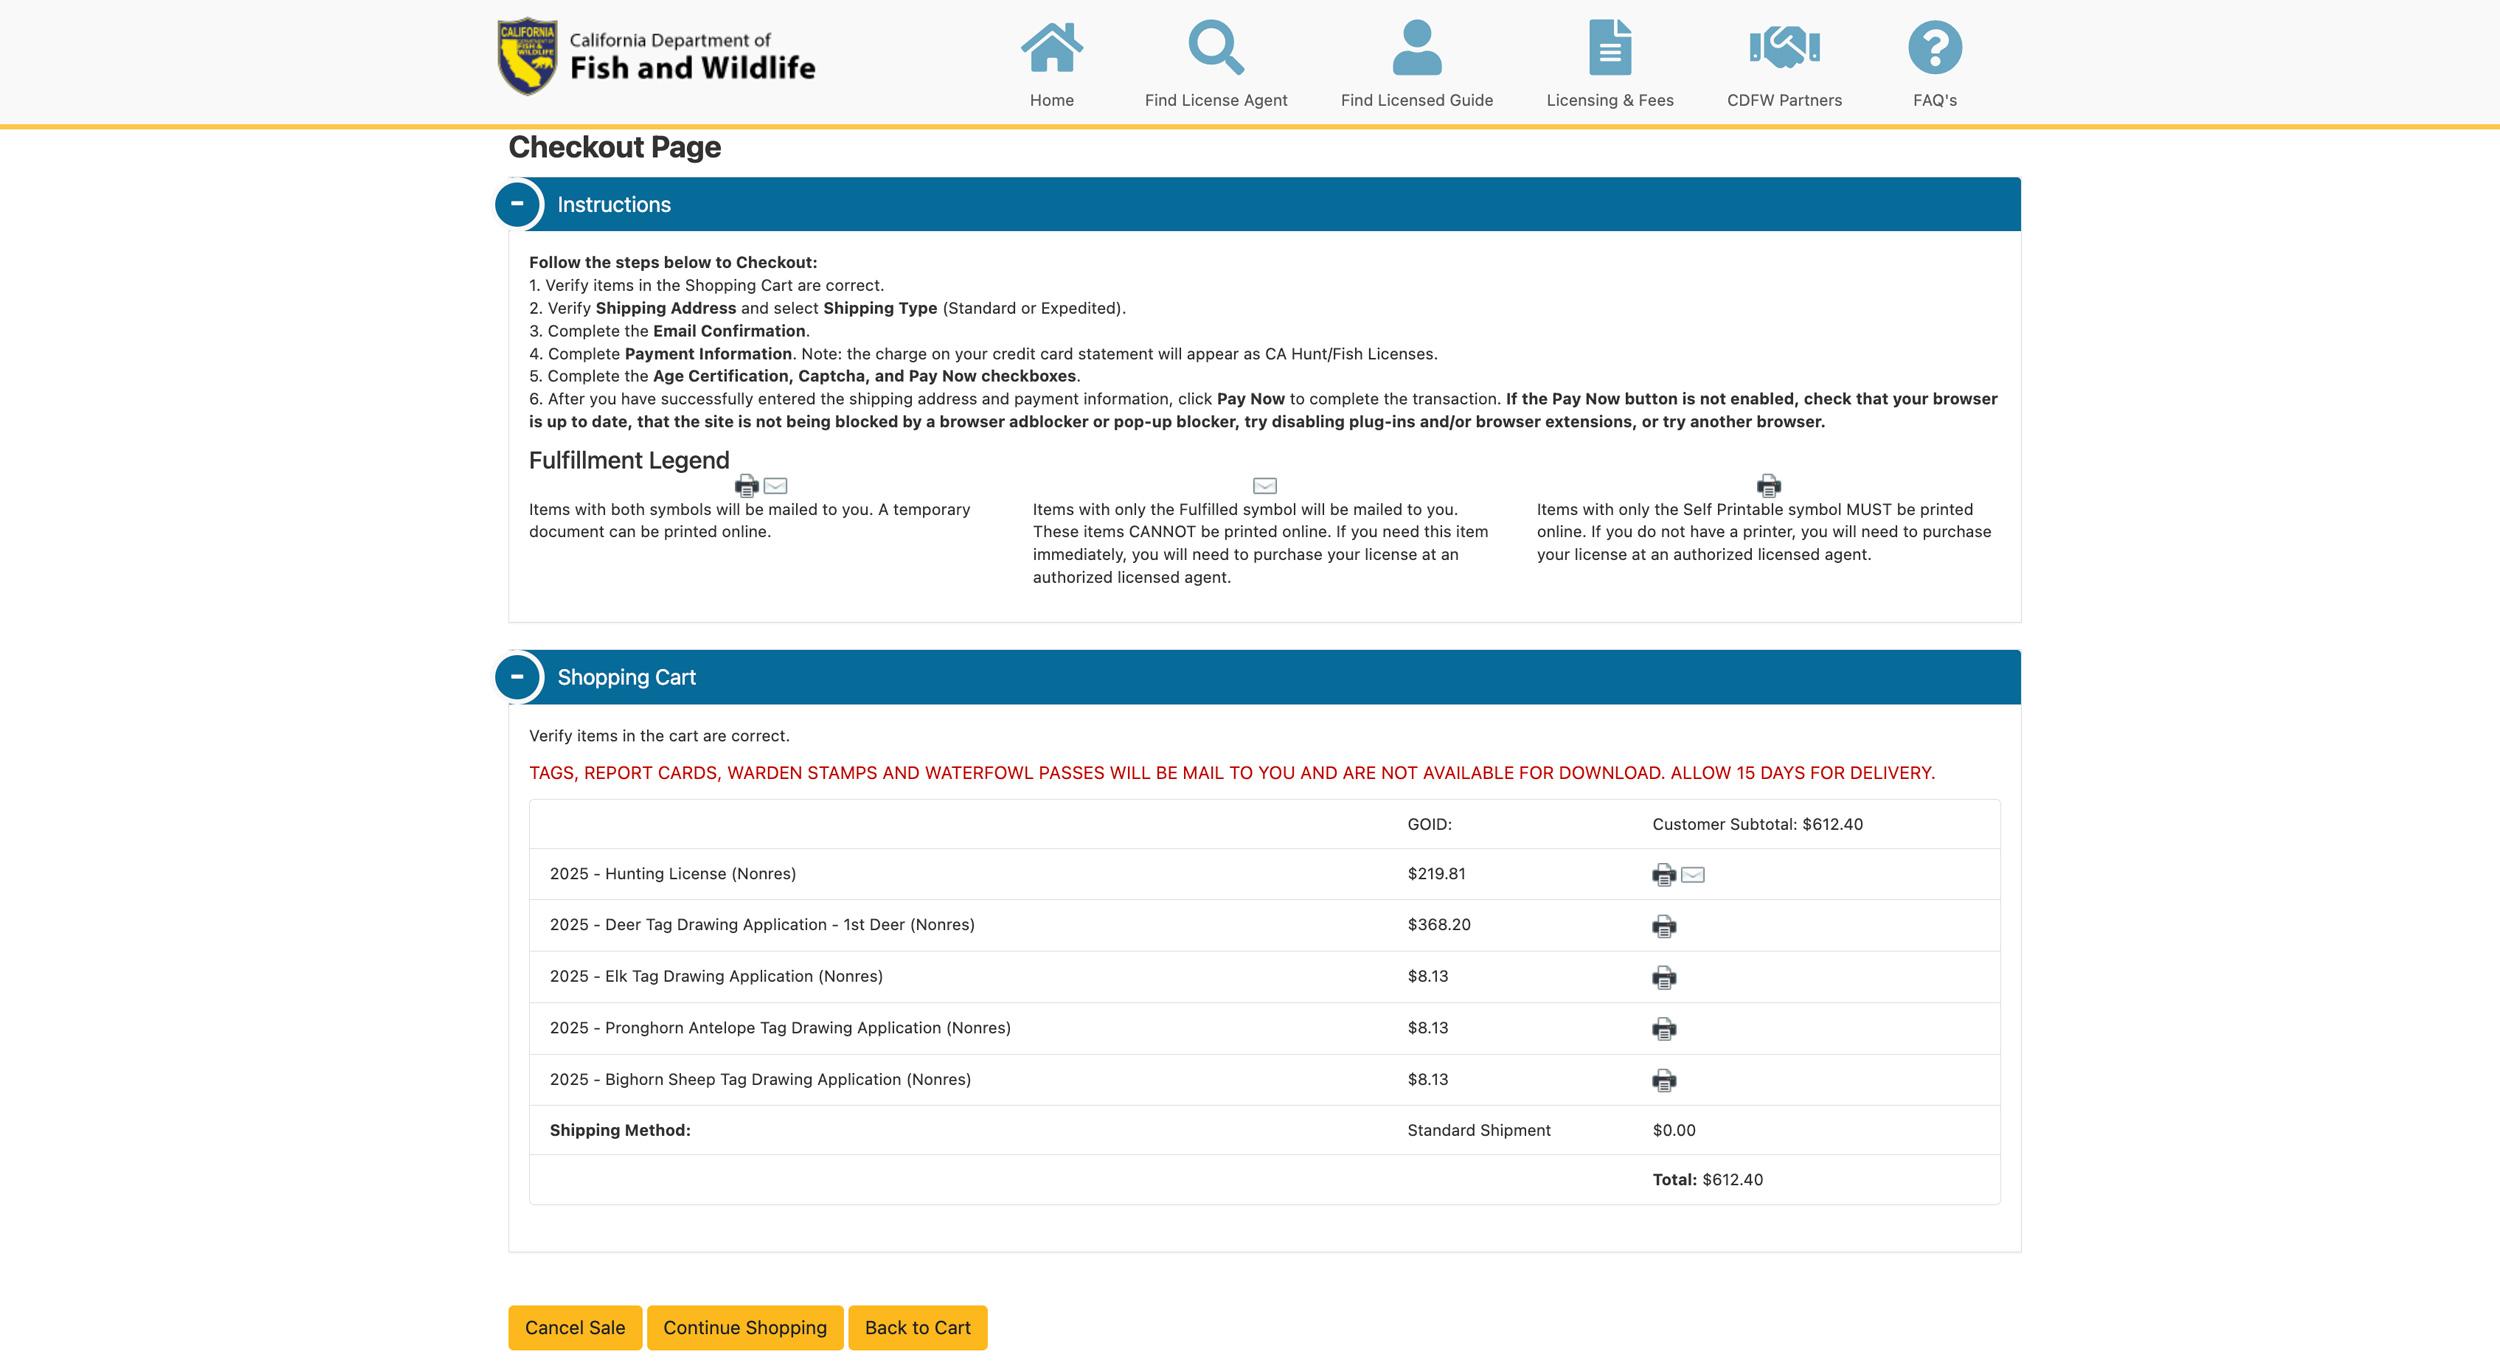
Task: Click the Home navigation icon
Action: [1051, 45]
